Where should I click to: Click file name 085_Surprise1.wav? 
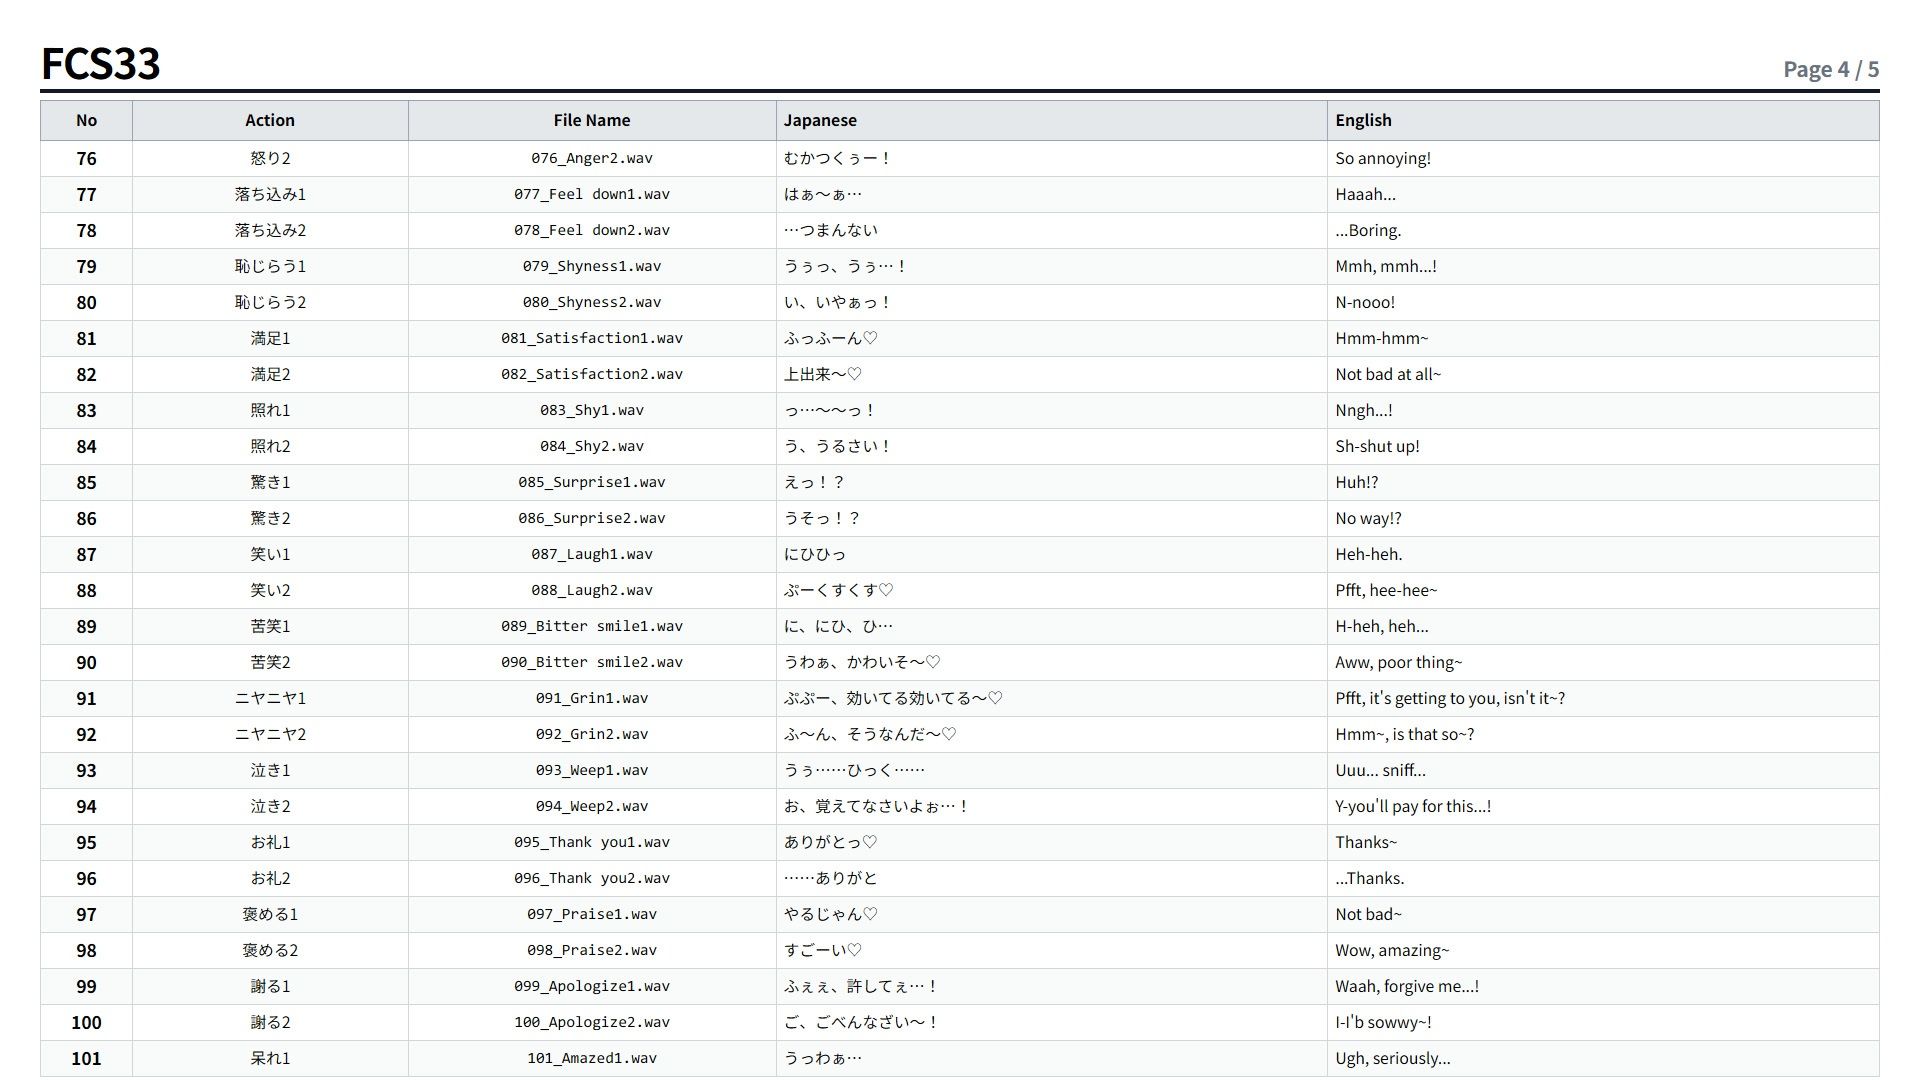(x=592, y=482)
